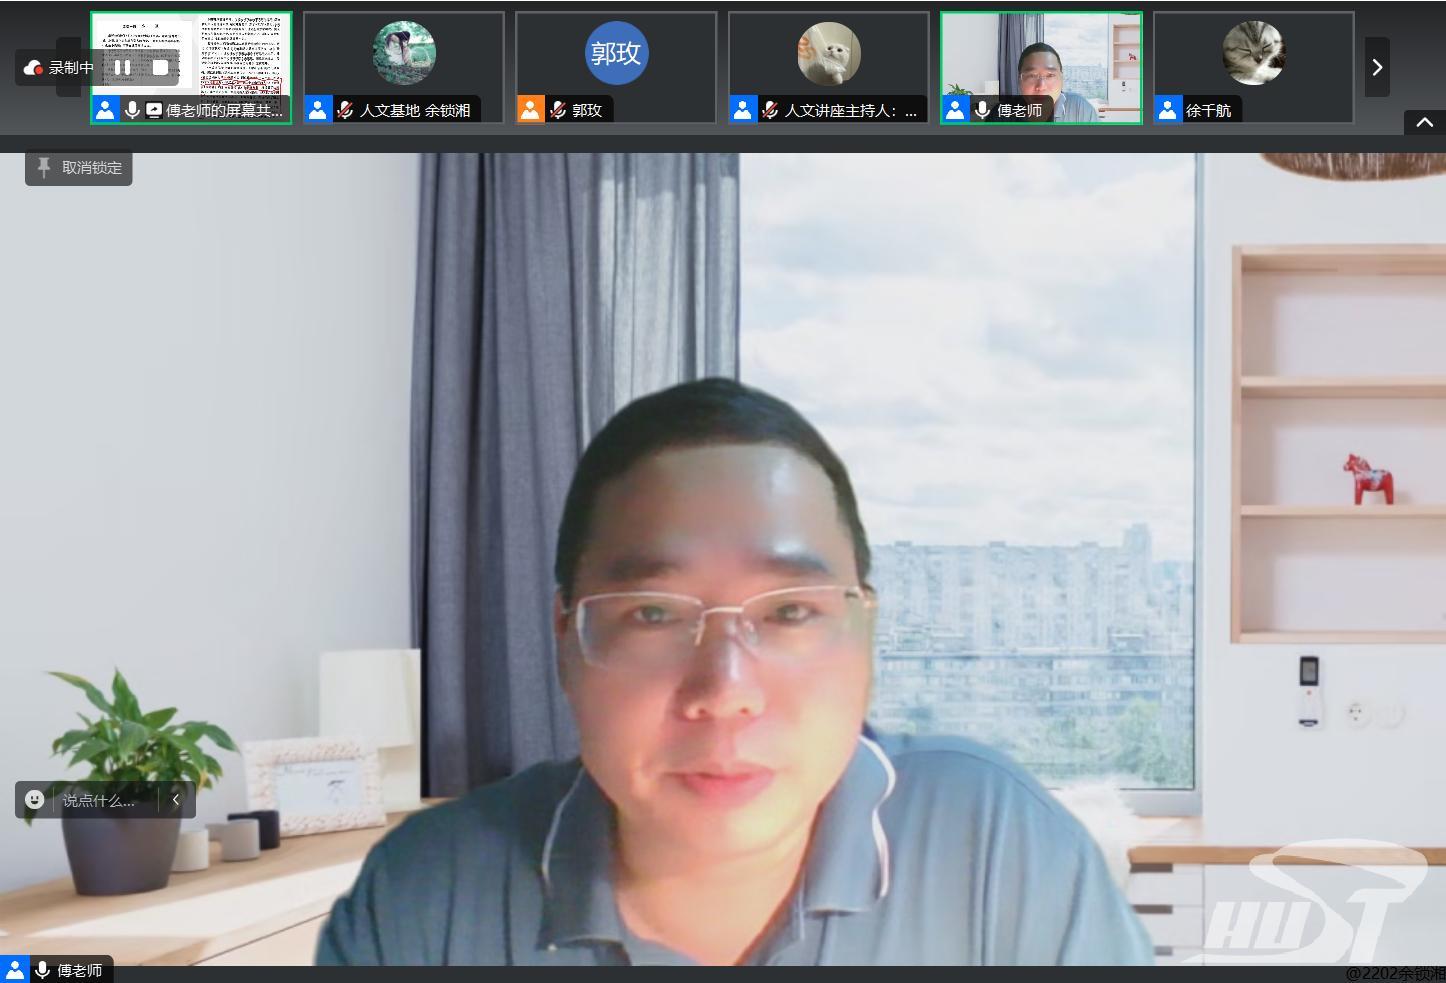Click the cloud recording status icon

pyautogui.click(x=33, y=67)
